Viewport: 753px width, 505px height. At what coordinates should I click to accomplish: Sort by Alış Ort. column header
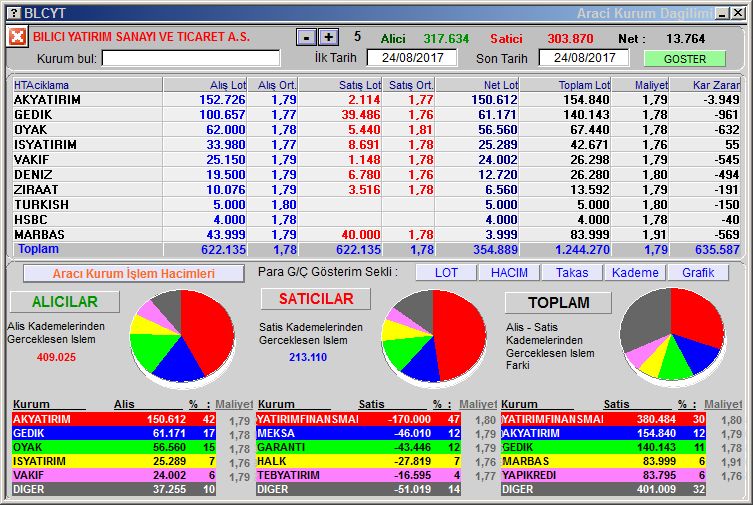[x=272, y=85]
